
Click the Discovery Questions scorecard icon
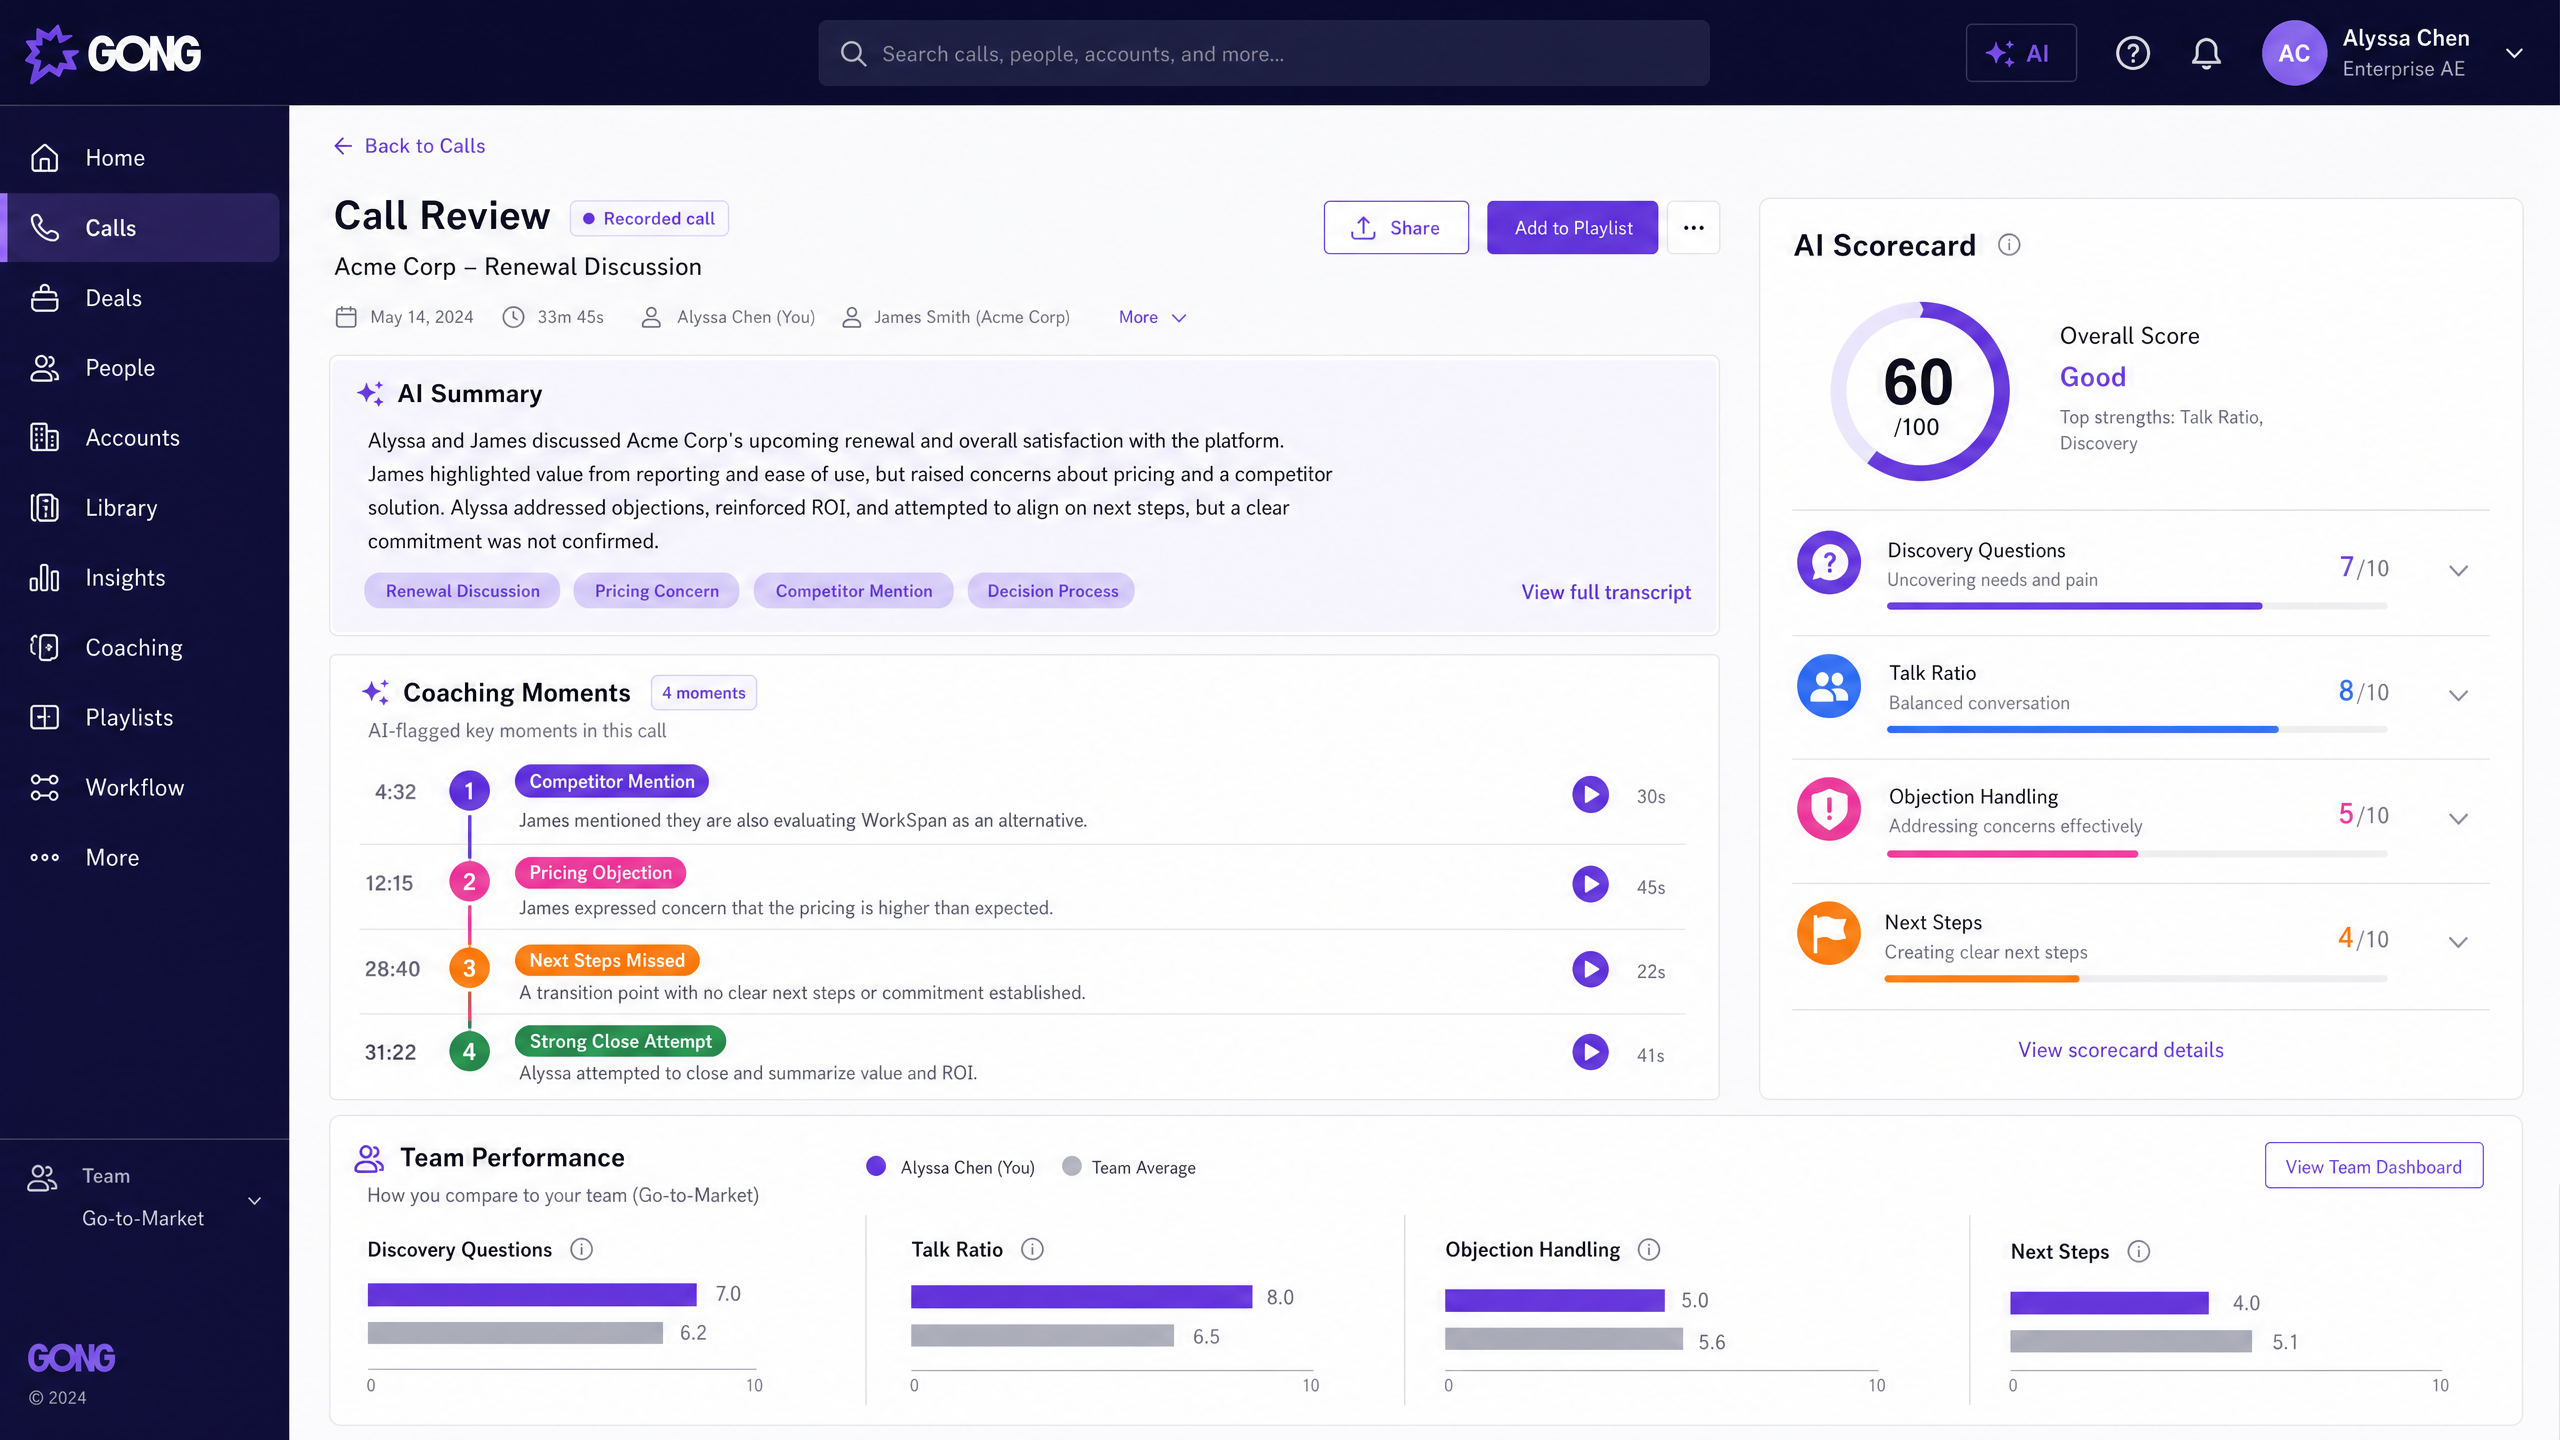[1829, 563]
